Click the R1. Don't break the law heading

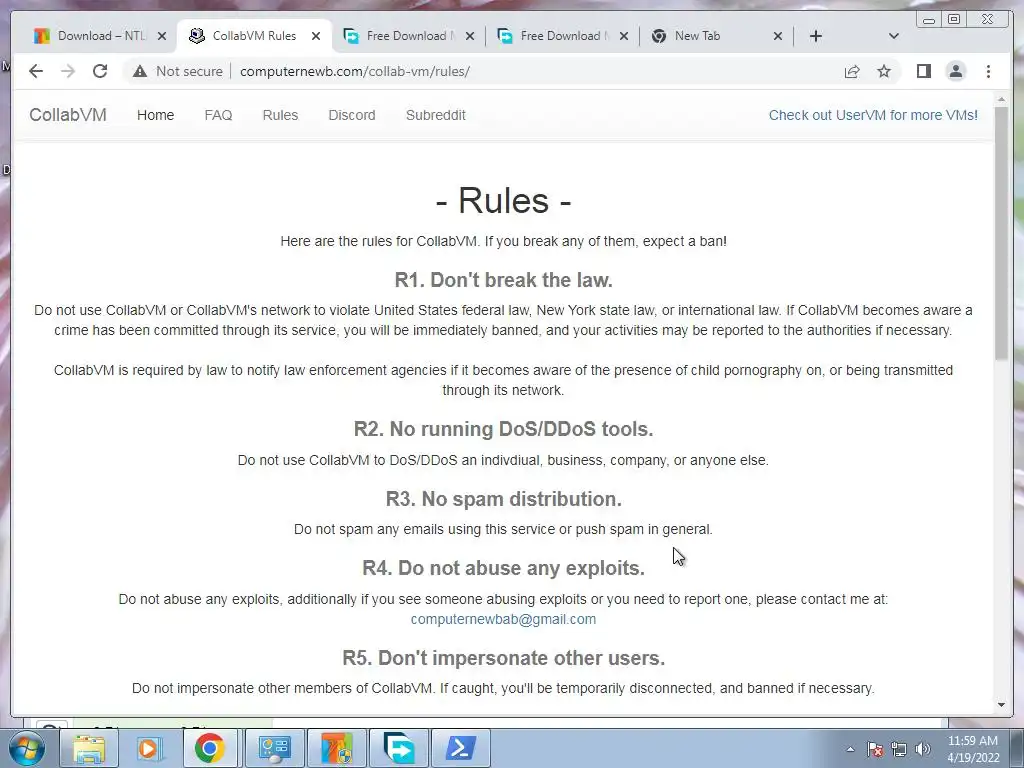(x=504, y=280)
